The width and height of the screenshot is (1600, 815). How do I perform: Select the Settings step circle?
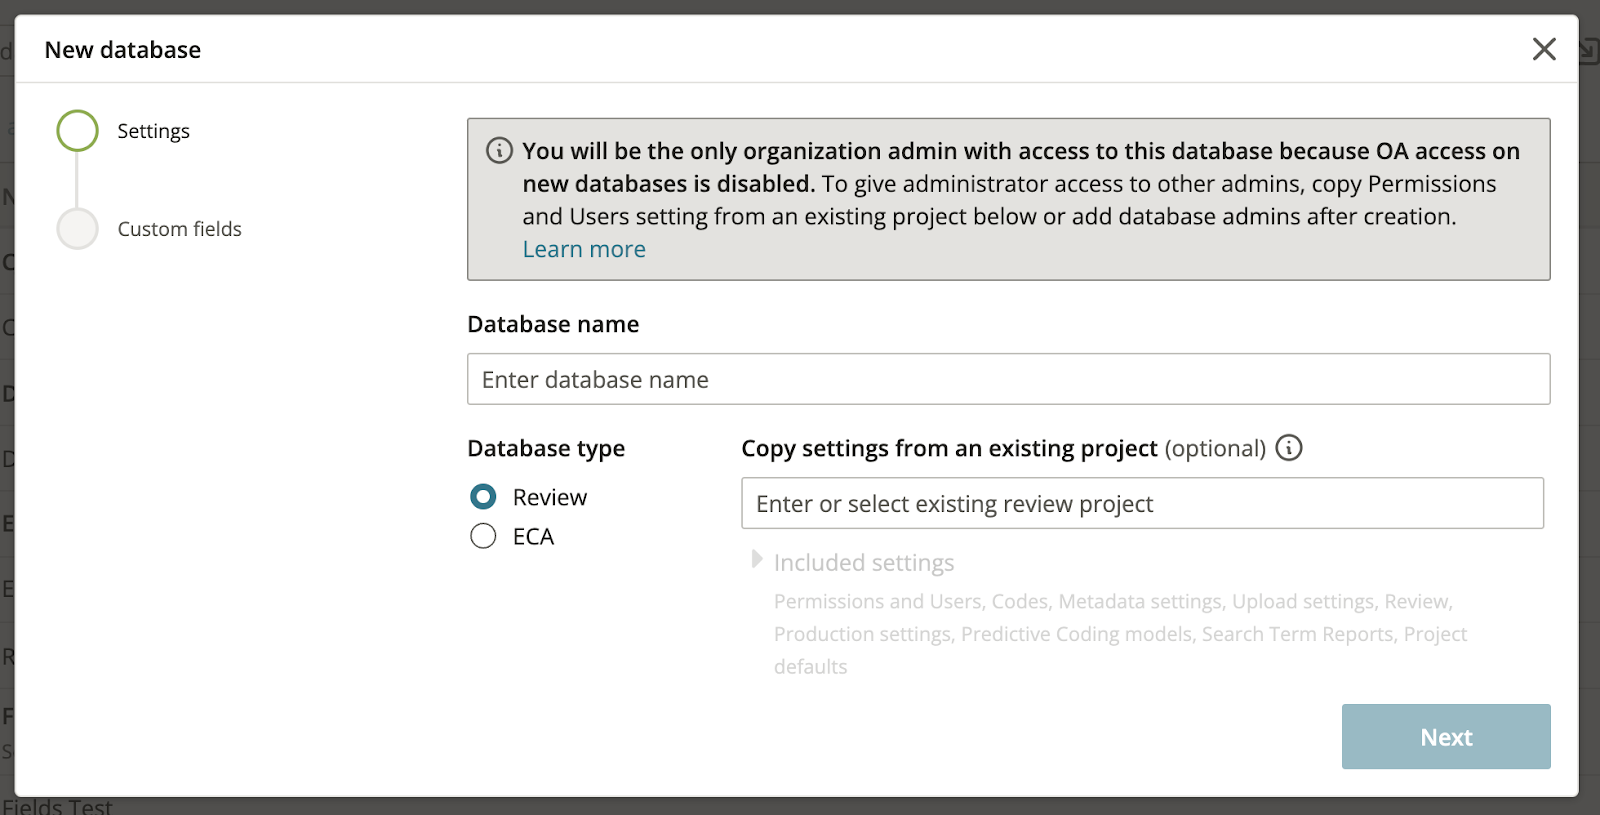coord(78,131)
